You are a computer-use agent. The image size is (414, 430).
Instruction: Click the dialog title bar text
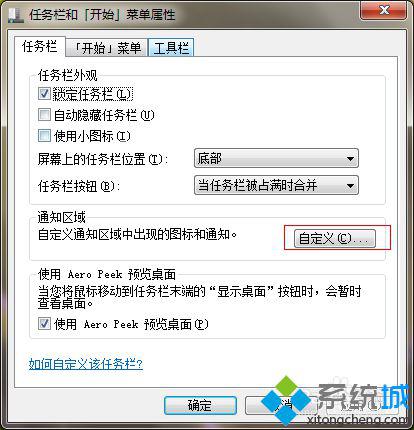102,15
